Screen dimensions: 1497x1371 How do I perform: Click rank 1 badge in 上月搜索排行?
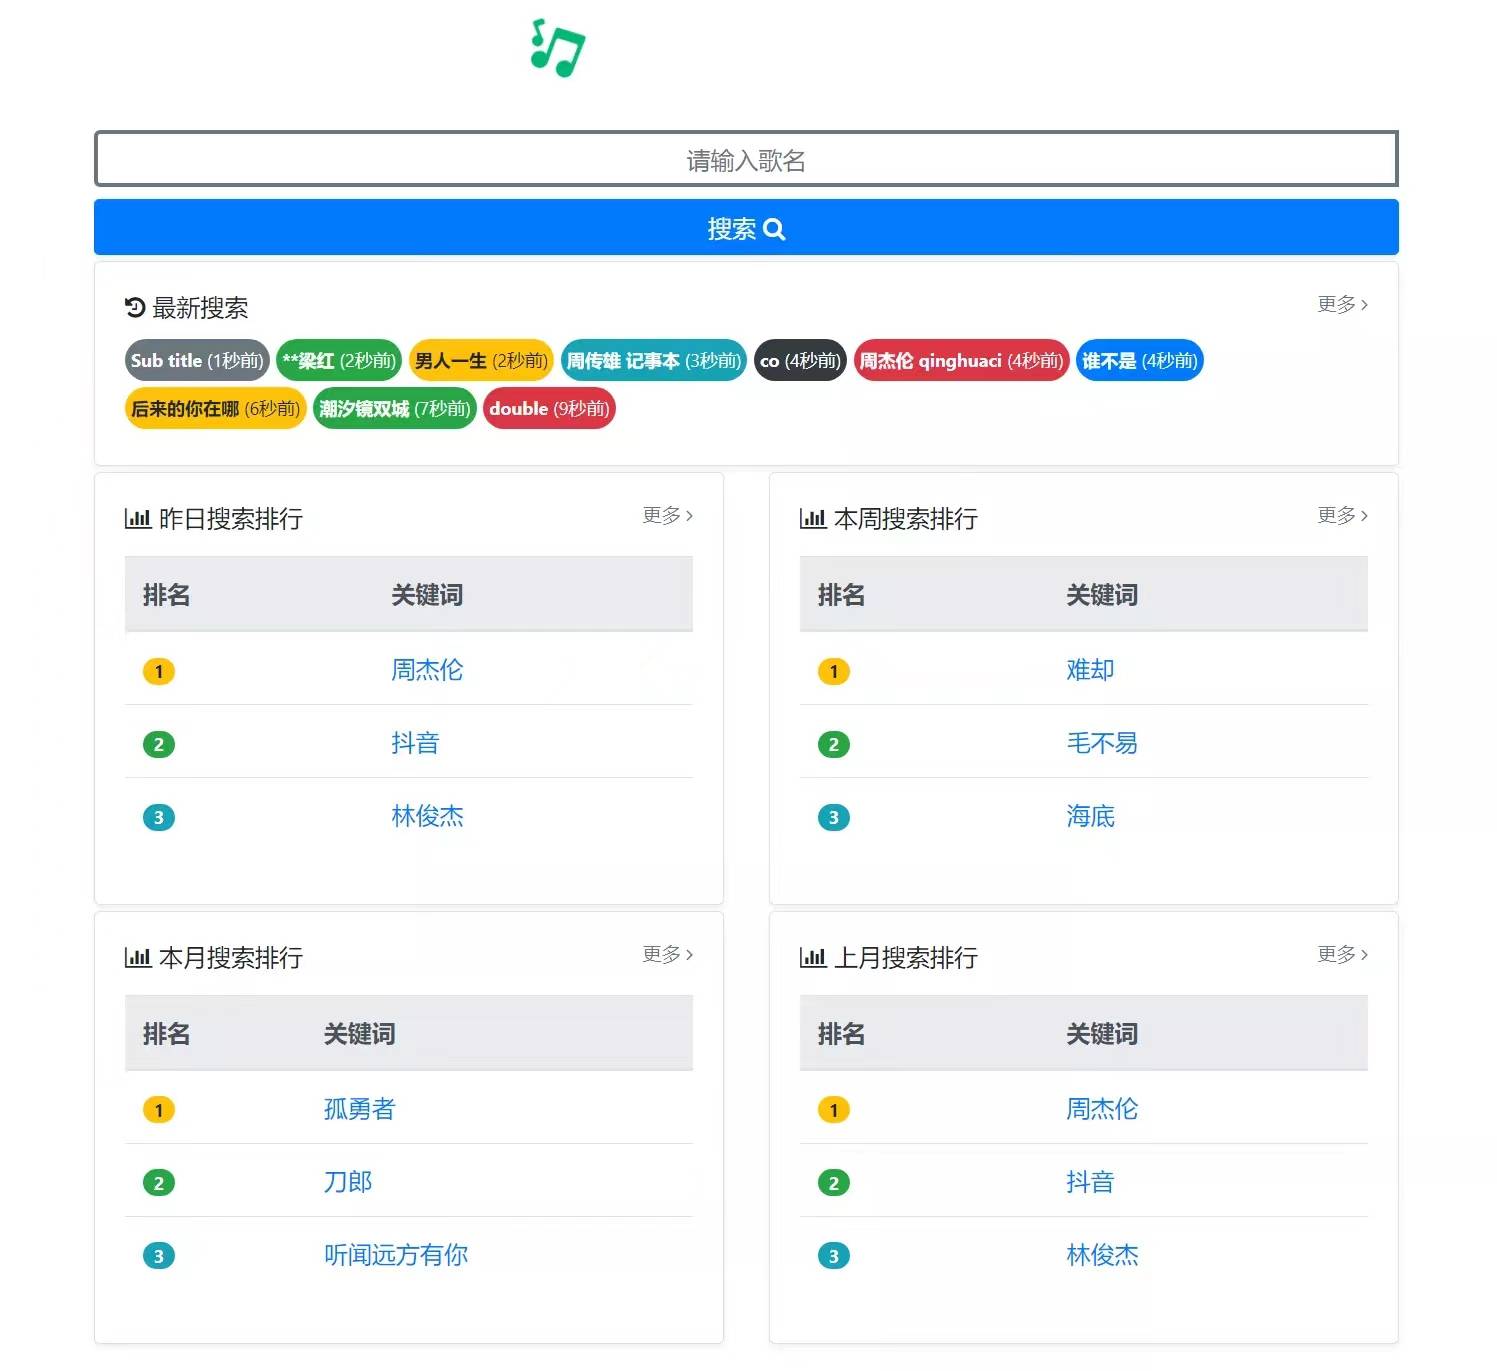click(834, 1110)
